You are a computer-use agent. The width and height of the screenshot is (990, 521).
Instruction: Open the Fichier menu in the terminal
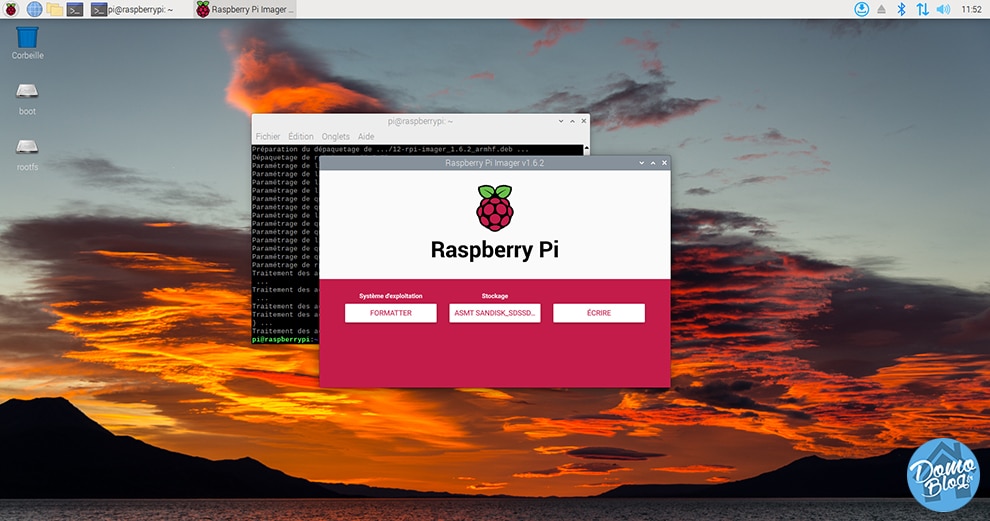(x=268, y=136)
